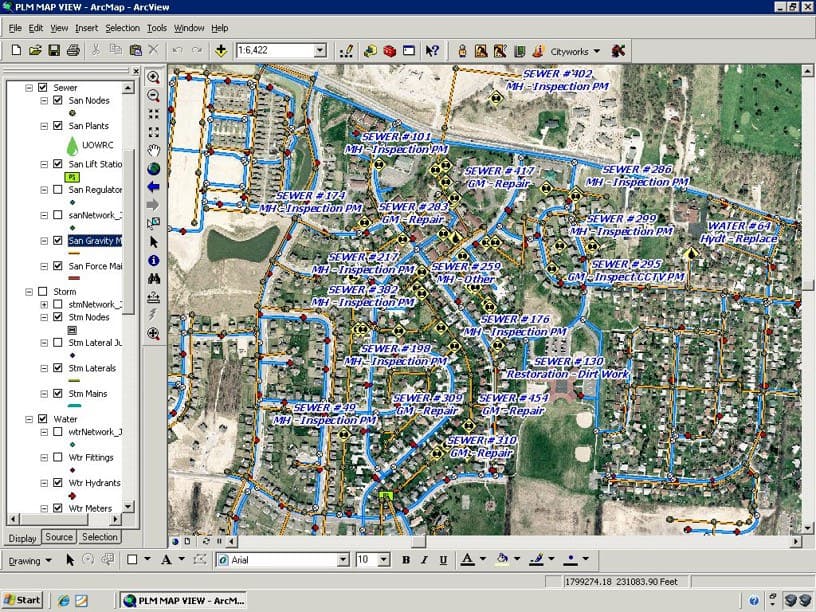This screenshot has width=816, height=612.
Task: Uncheck the San Nodes layer
Action: click(x=57, y=101)
